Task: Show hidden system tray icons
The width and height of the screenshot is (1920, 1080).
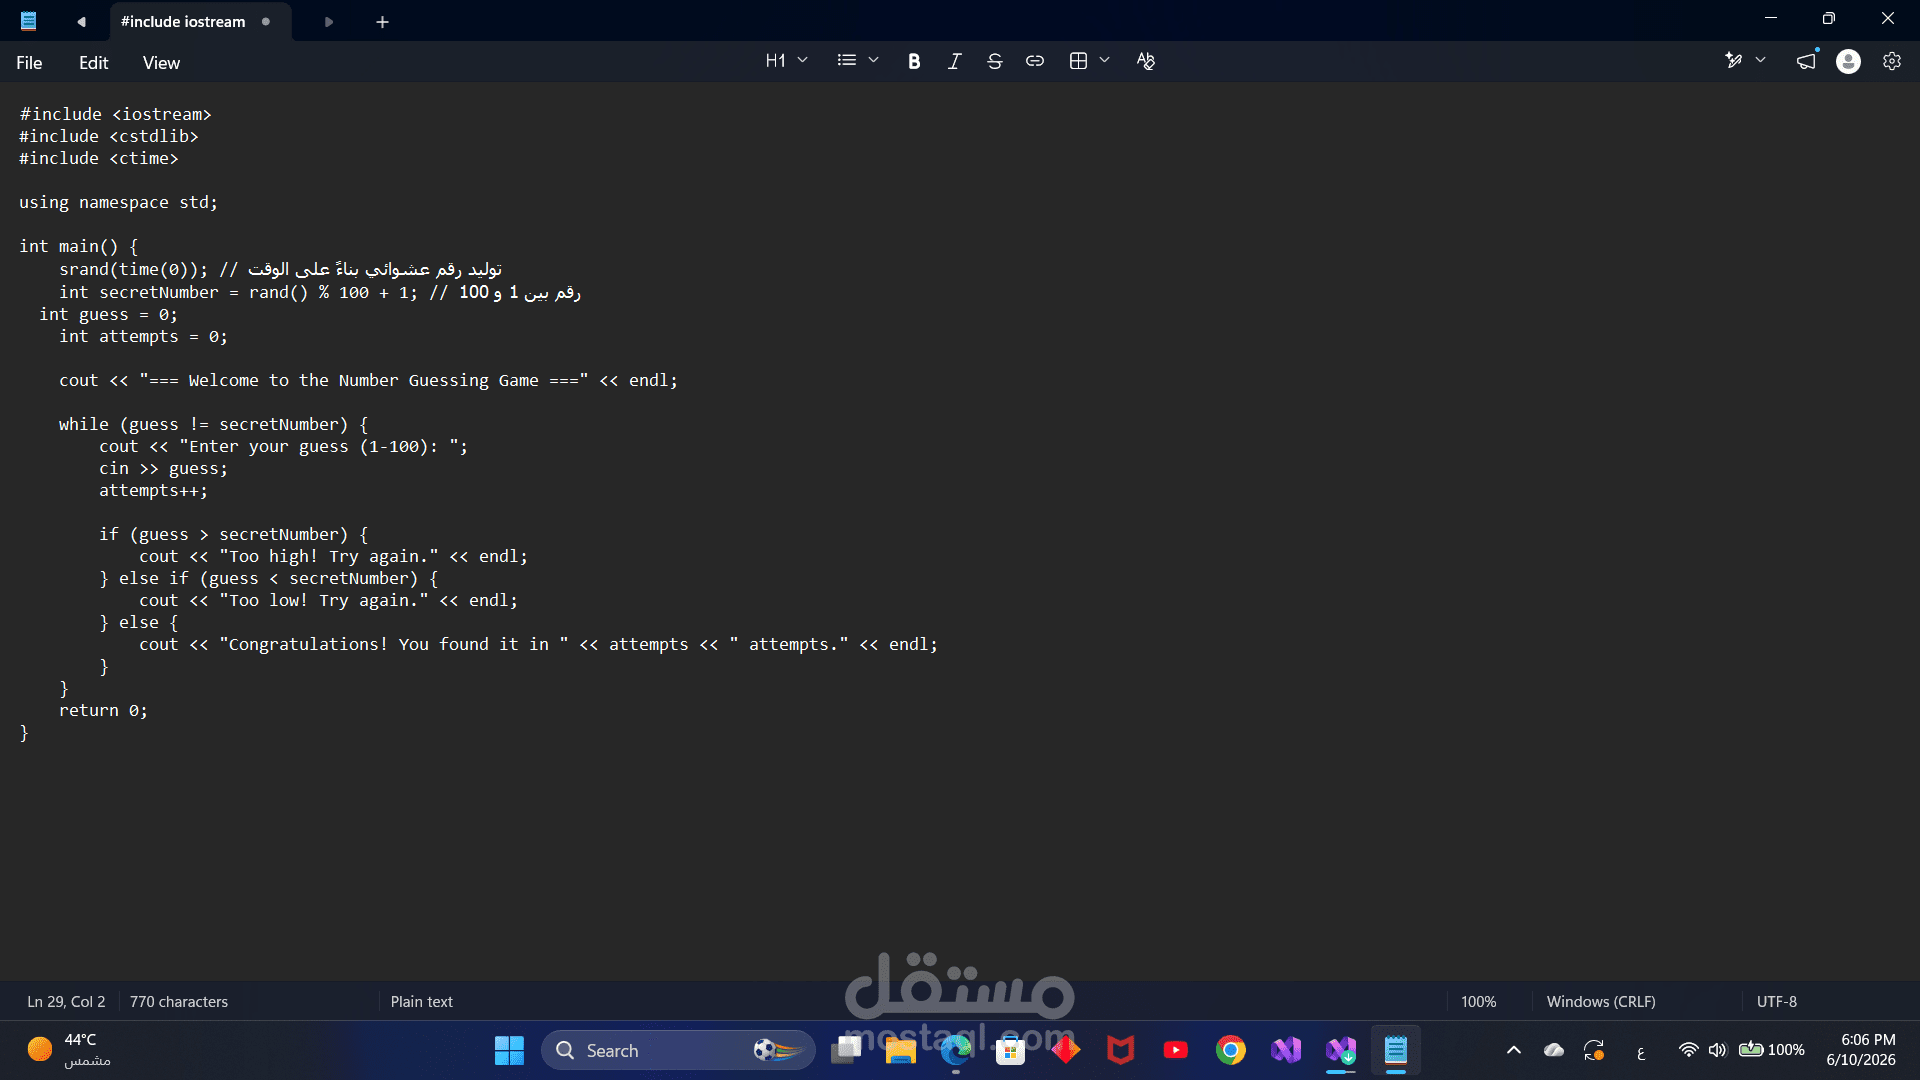Action: pos(1514,1050)
